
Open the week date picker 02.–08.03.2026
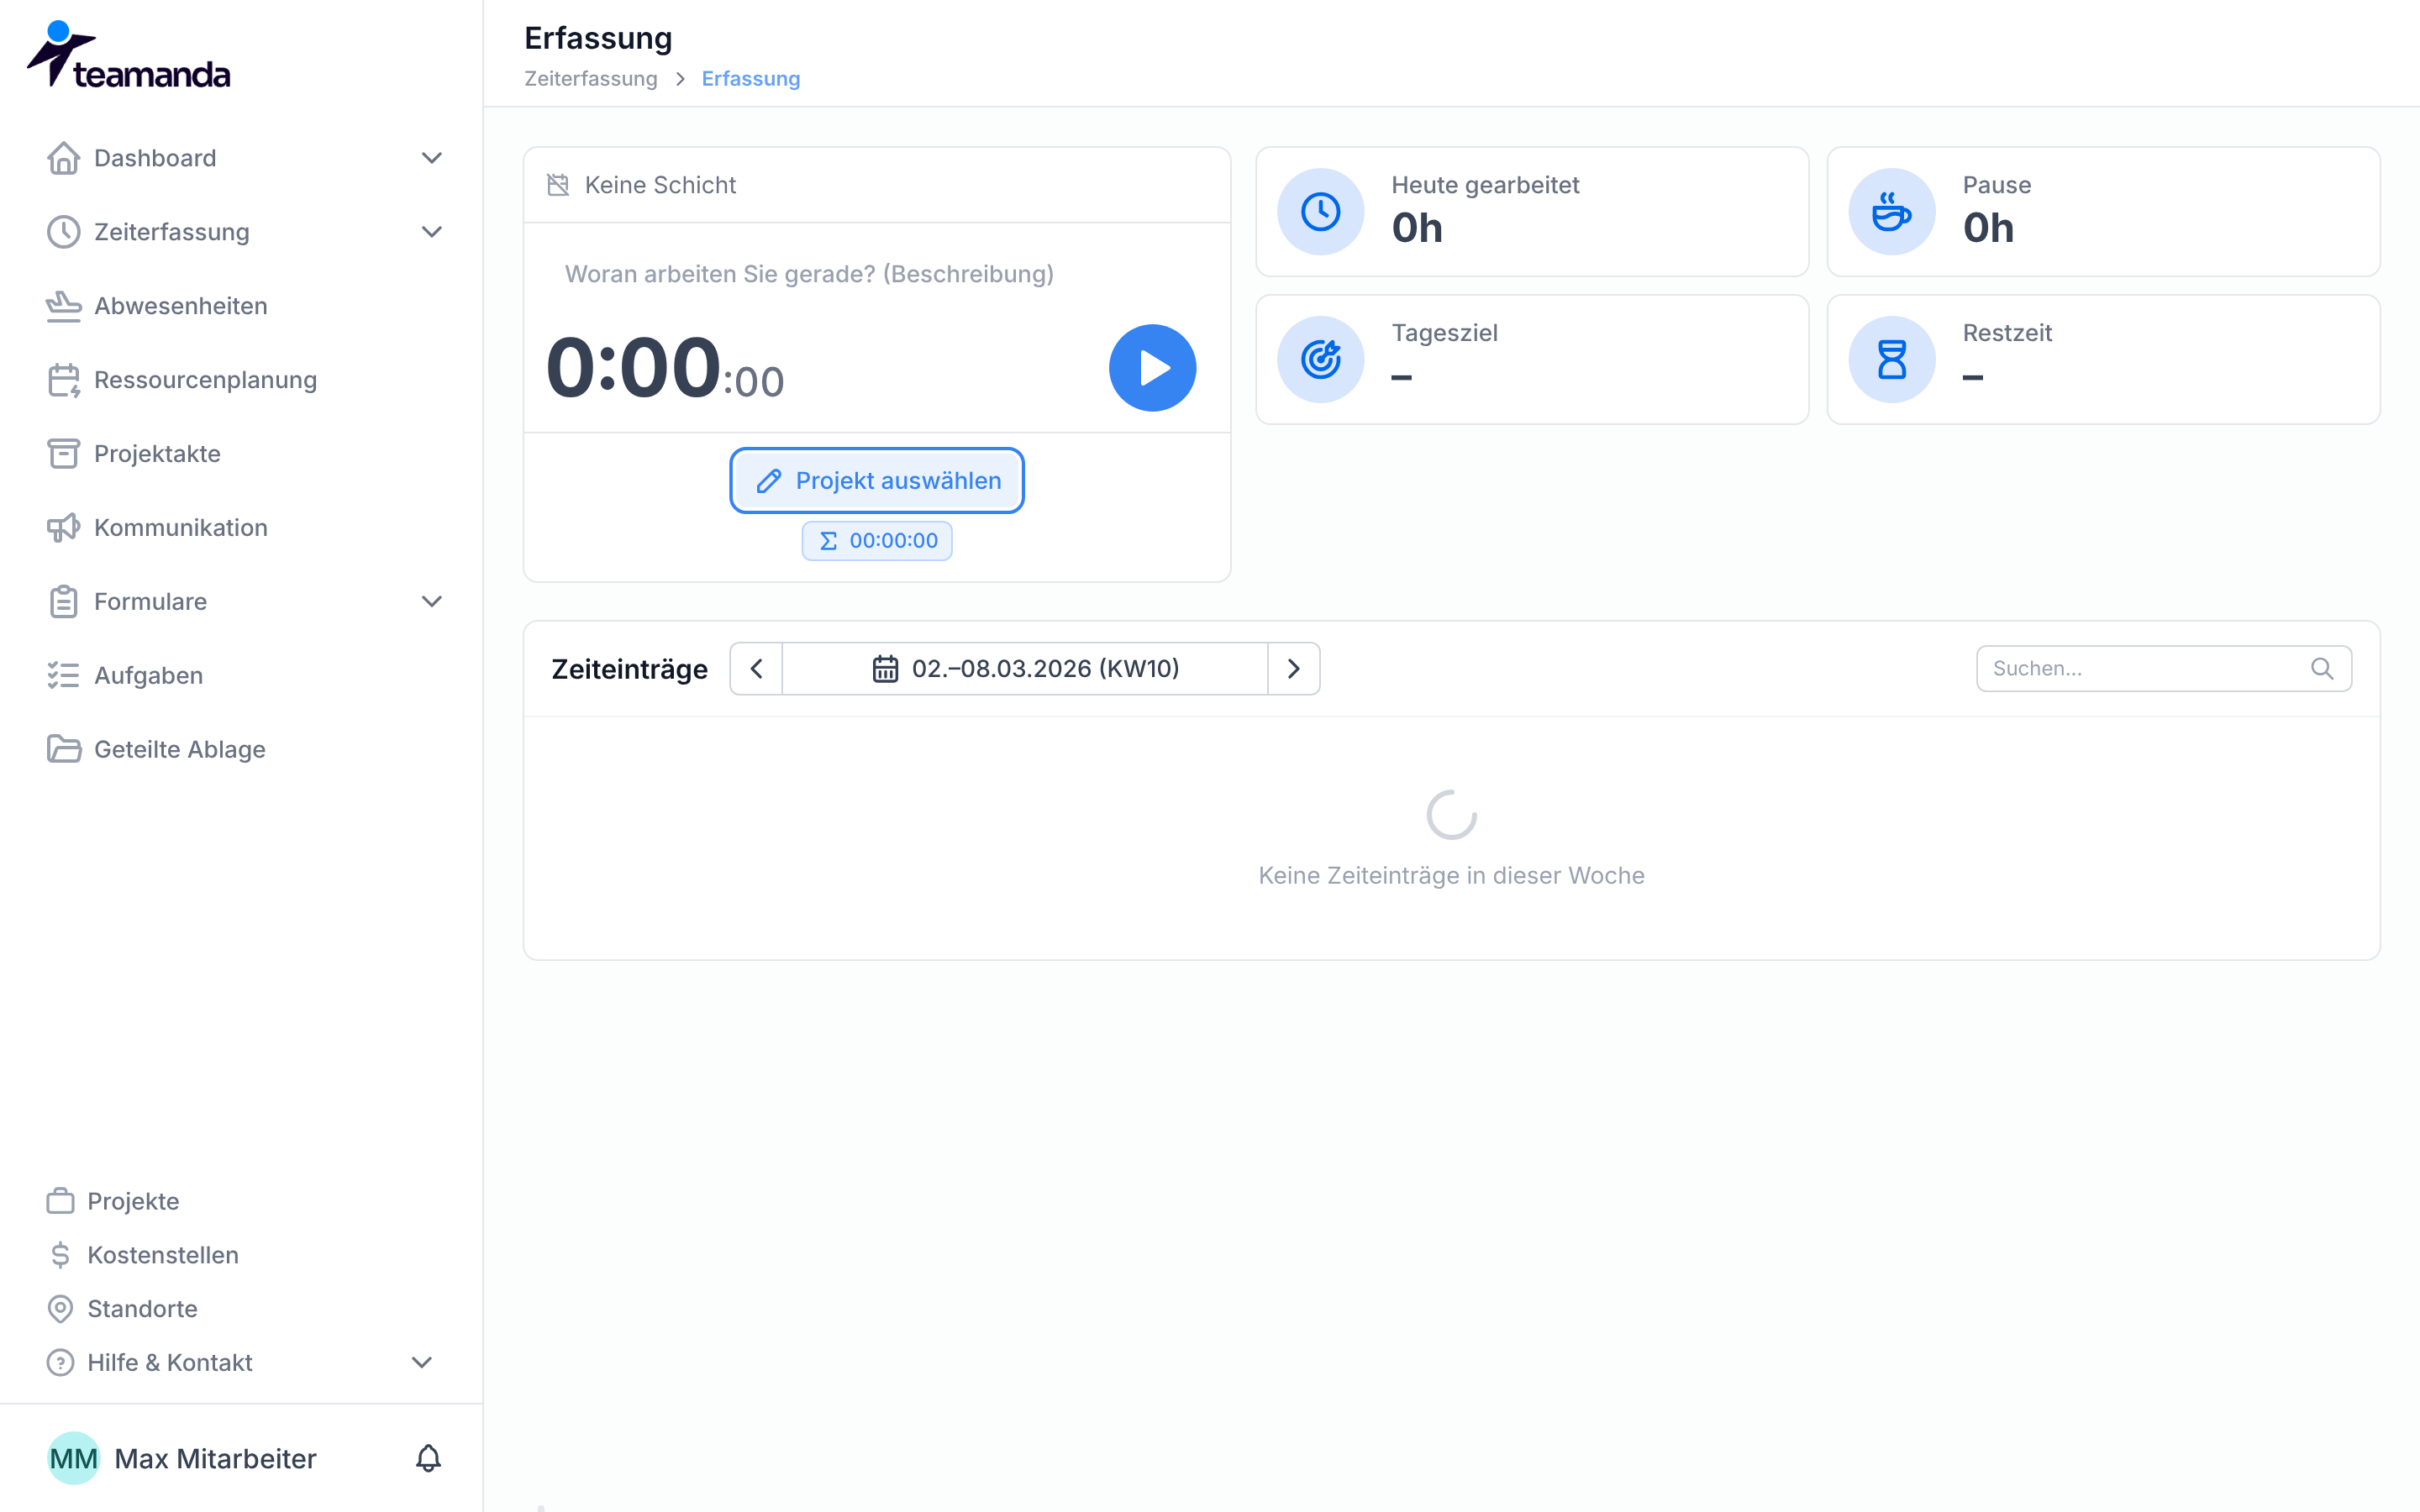1025,668
